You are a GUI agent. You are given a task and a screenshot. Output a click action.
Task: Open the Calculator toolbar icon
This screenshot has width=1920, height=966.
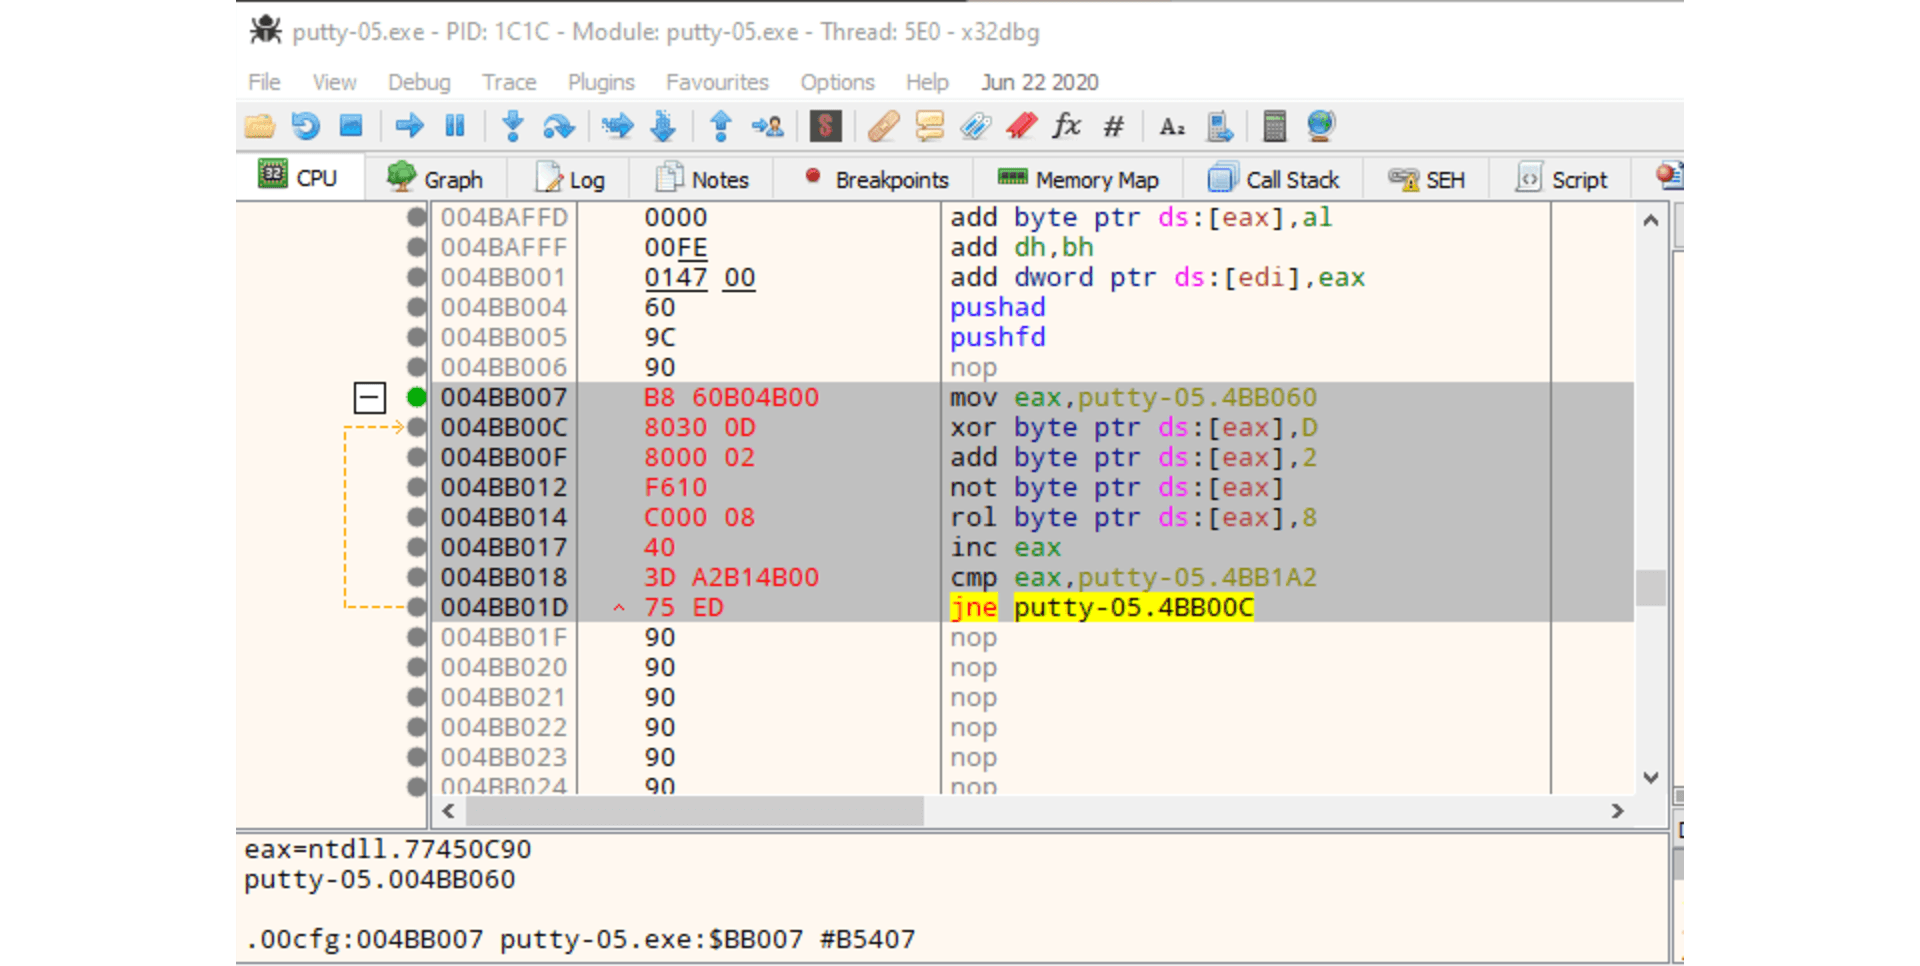[1275, 126]
